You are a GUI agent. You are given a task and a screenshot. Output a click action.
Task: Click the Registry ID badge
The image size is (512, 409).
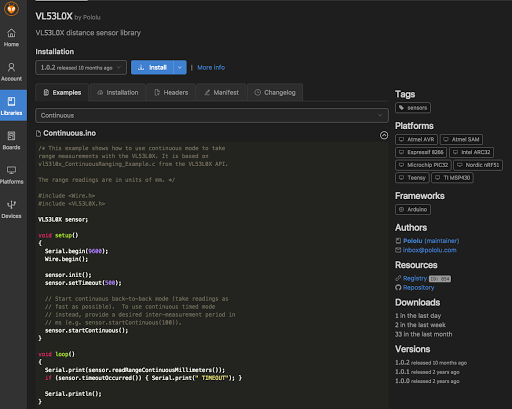click(440, 279)
